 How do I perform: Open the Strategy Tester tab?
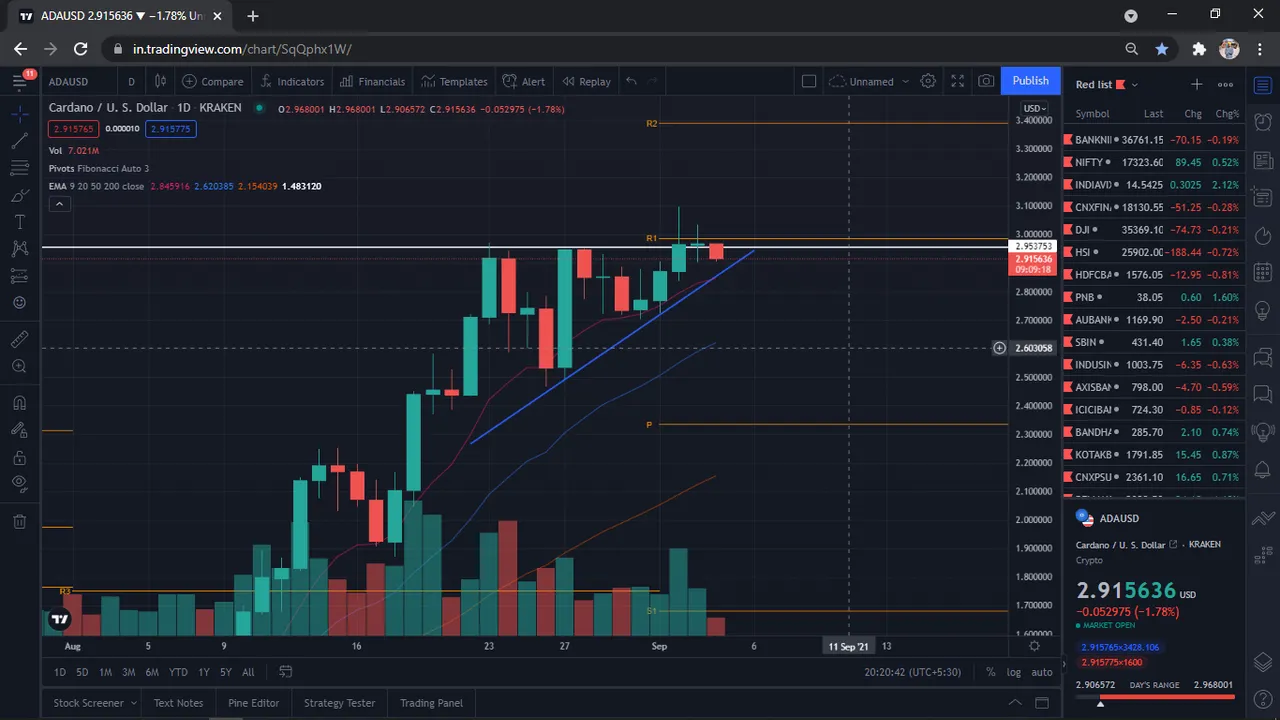click(339, 703)
